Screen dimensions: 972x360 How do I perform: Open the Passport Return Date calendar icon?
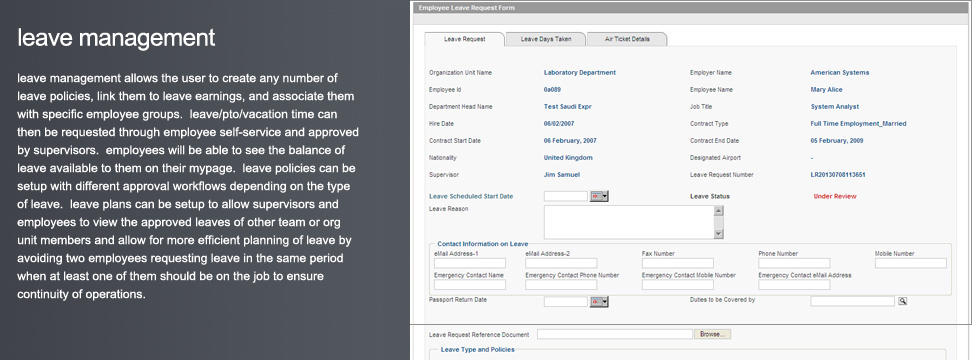pyautogui.click(x=599, y=302)
